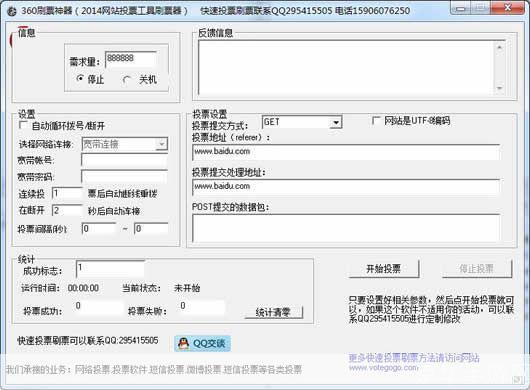Click the feedback scrollbar up arrow

point(500,47)
